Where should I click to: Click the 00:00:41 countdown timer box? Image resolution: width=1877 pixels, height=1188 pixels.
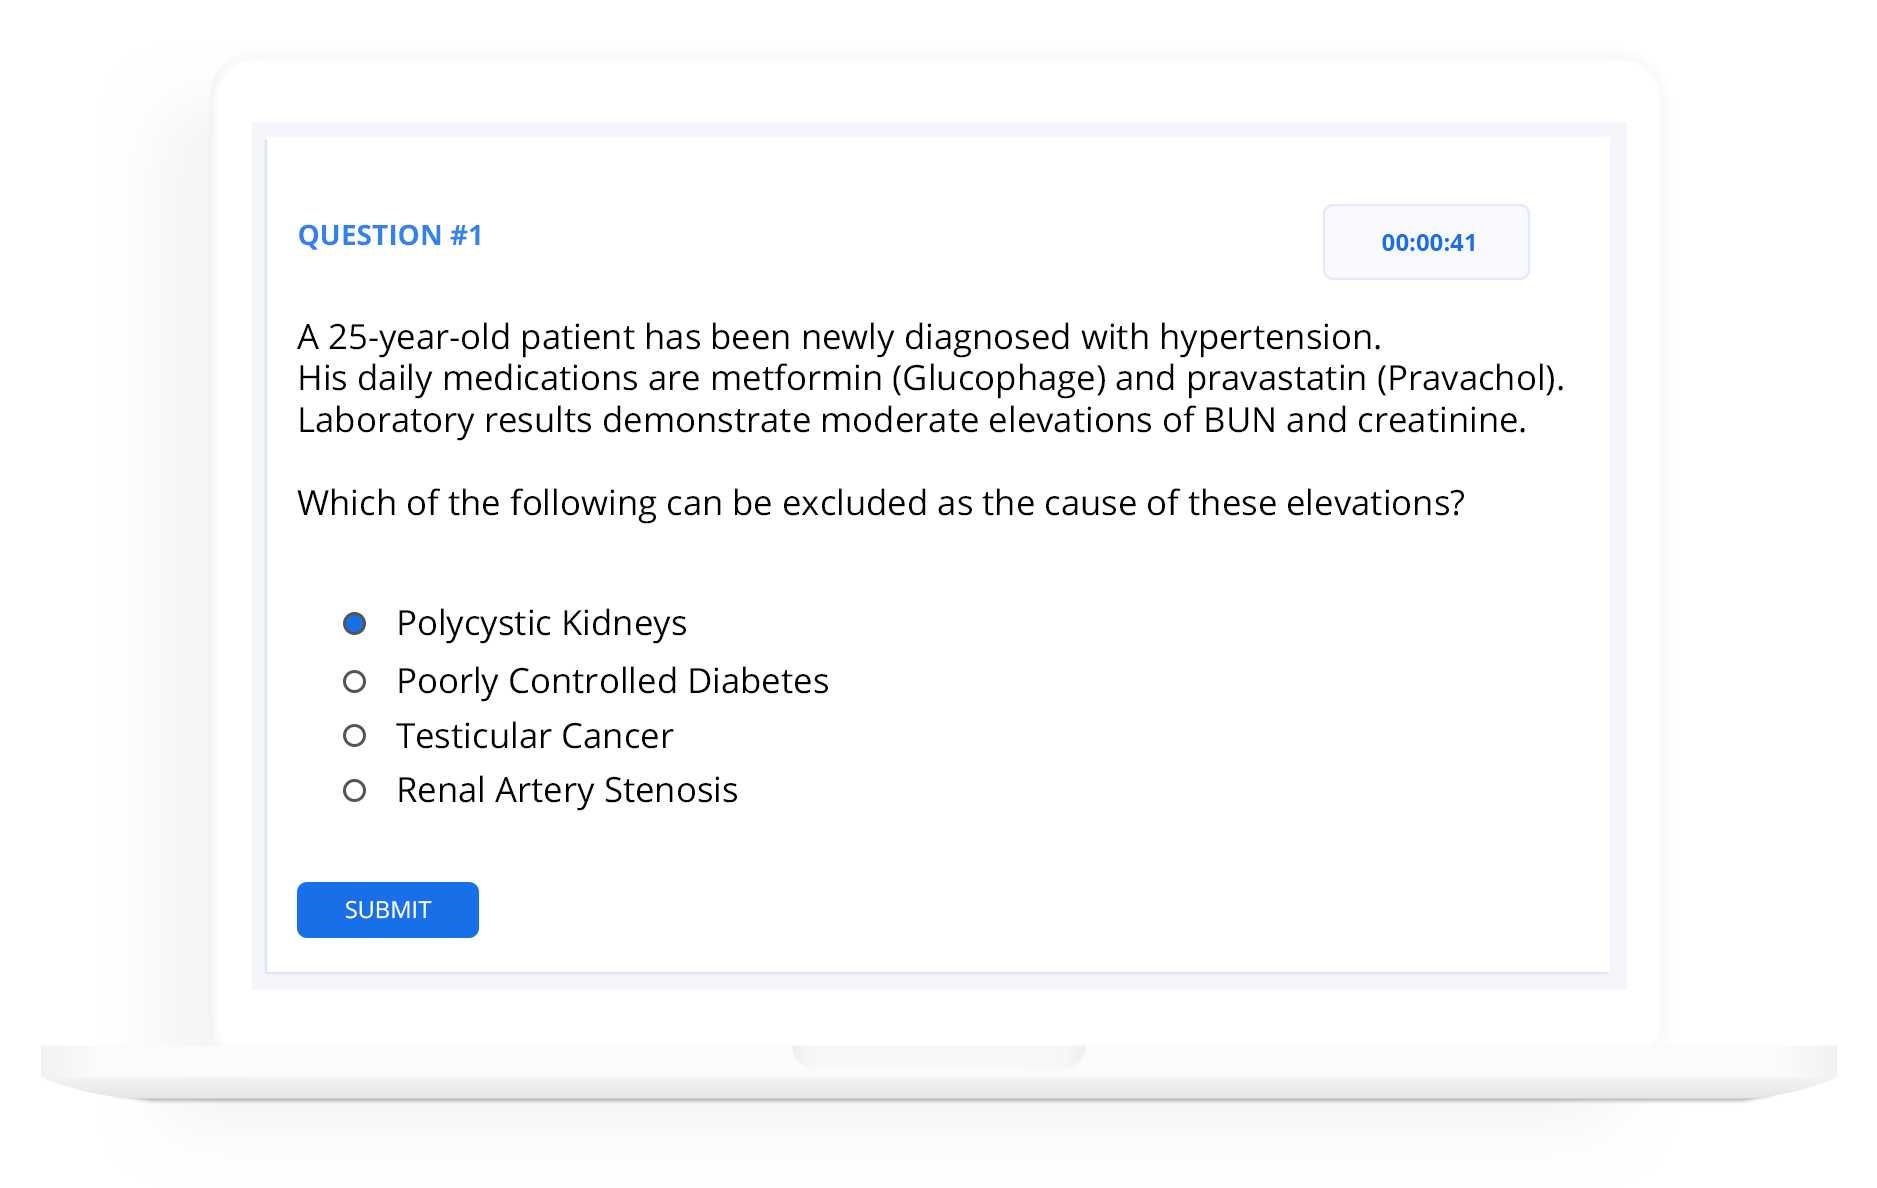1426,242
